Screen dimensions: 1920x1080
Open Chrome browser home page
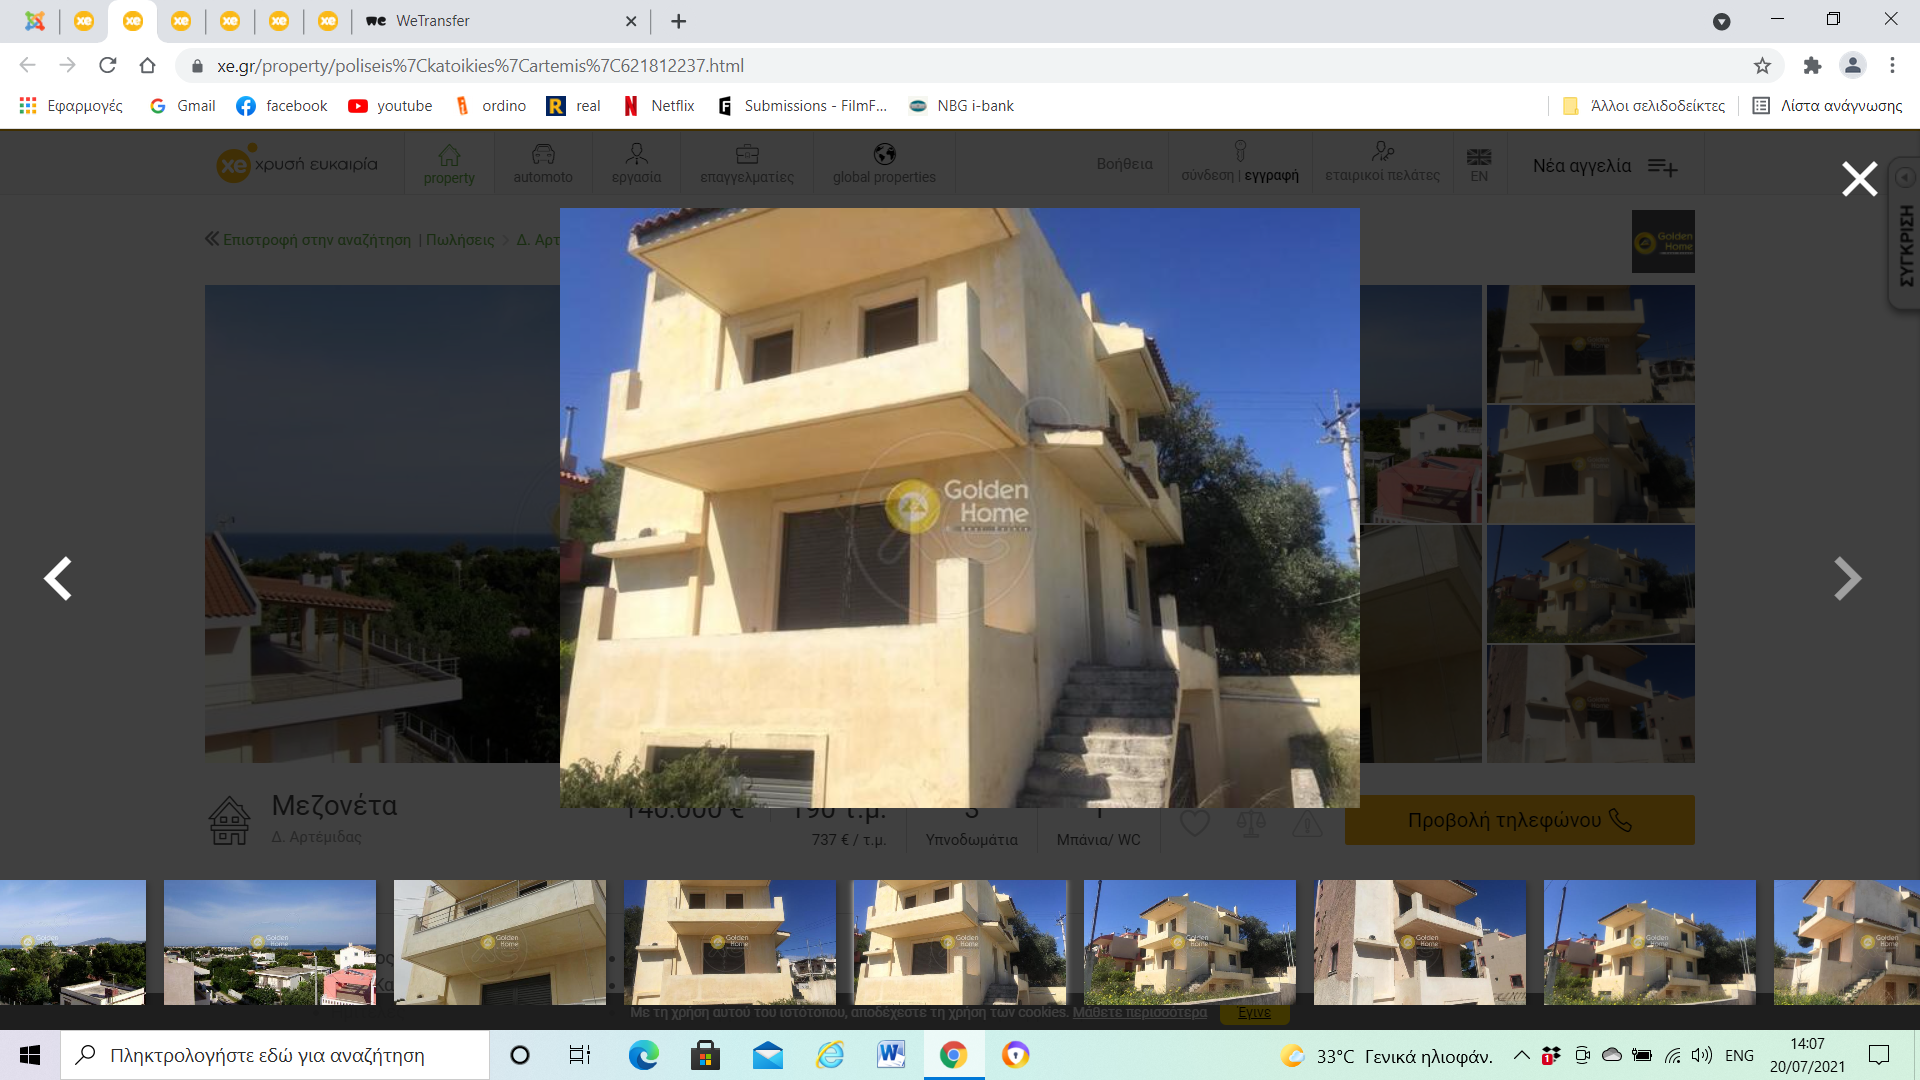point(148,66)
